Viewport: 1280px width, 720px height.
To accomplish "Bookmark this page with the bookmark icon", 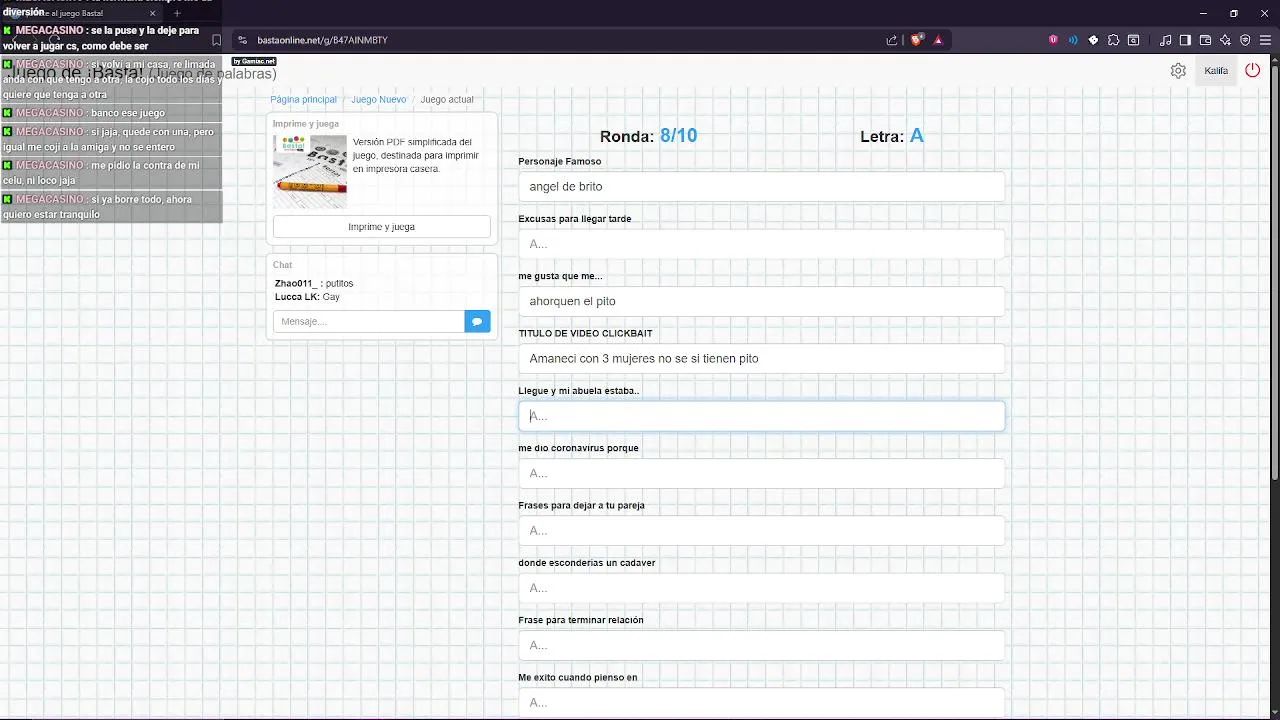I will point(216,40).
